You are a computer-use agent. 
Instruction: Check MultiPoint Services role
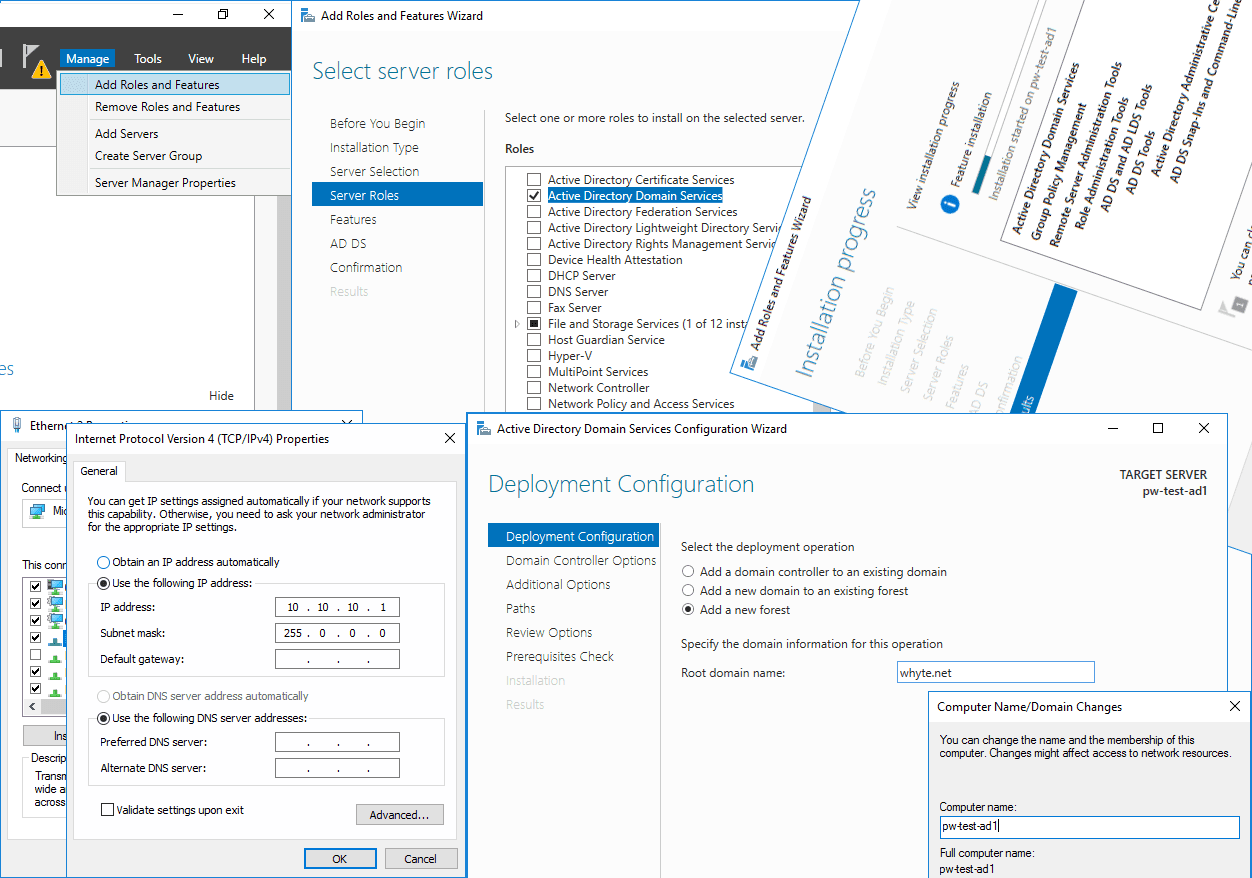pyautogui.click(x=534, y=372)
